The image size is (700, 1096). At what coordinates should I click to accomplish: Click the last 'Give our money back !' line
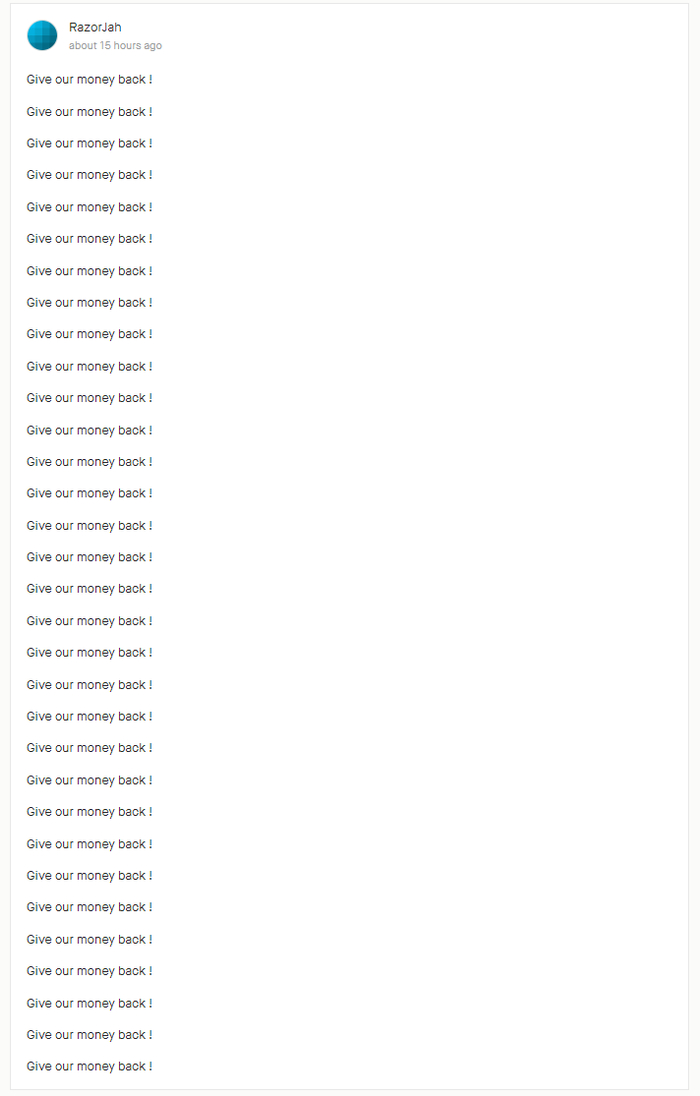[x=90, y=1066]
